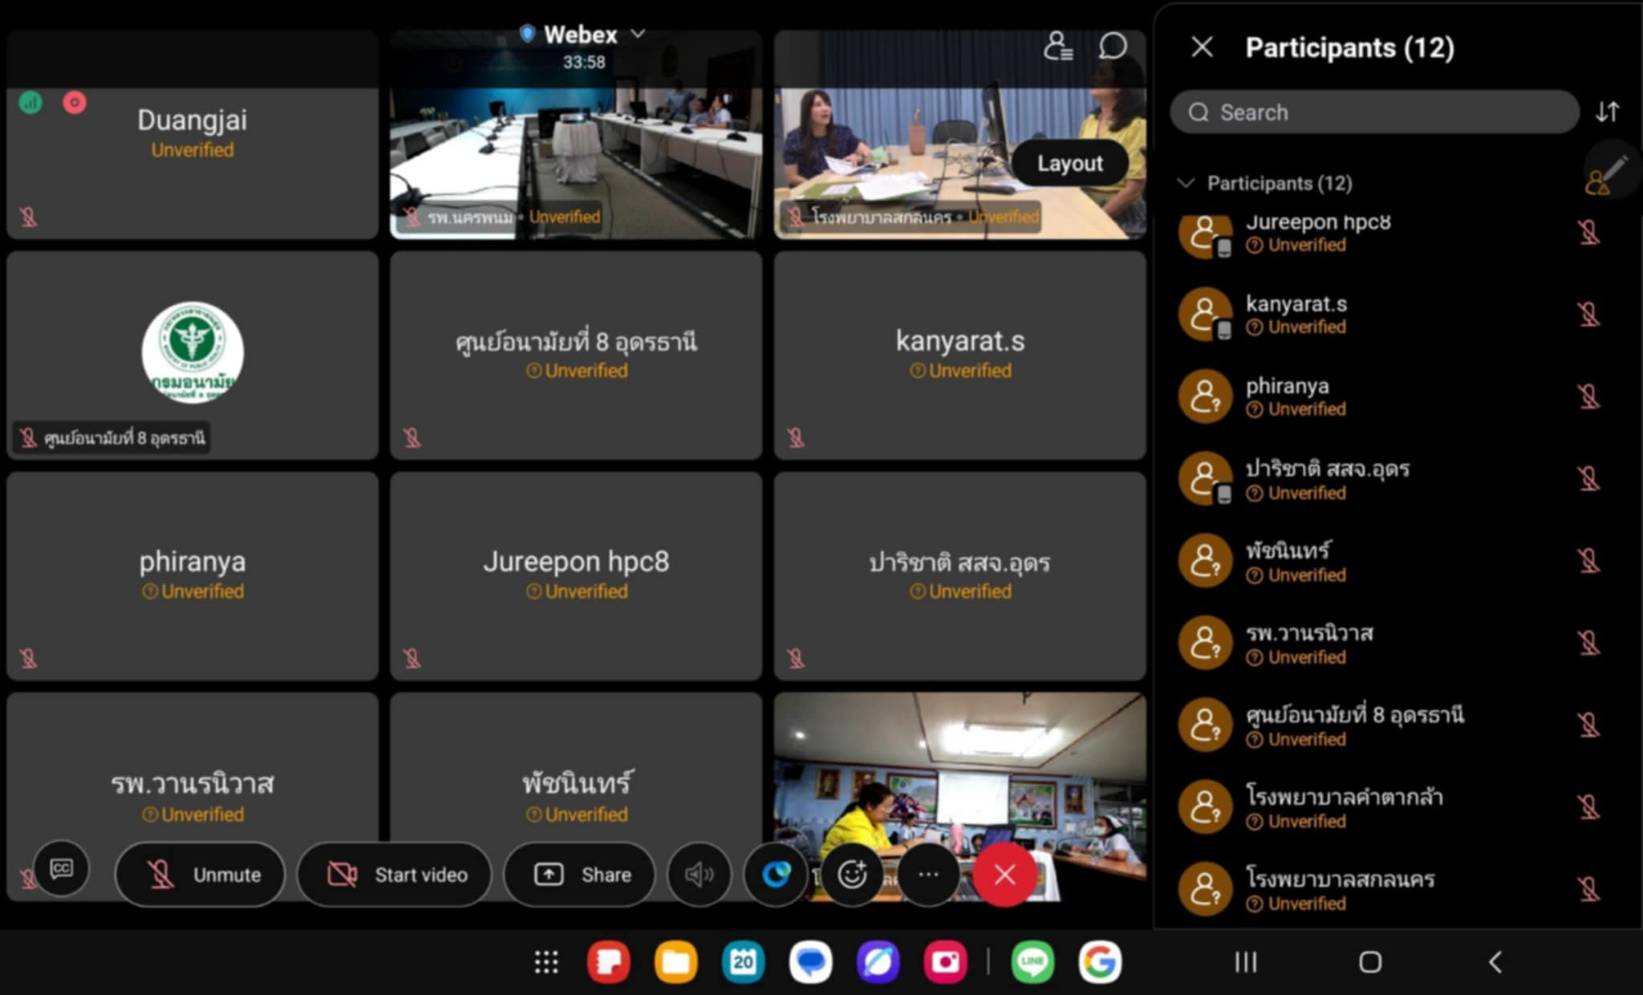The width and height of the screenshot is (1643, 995).
Task: Open the more options ellipsis
Action: click(928, 874)
